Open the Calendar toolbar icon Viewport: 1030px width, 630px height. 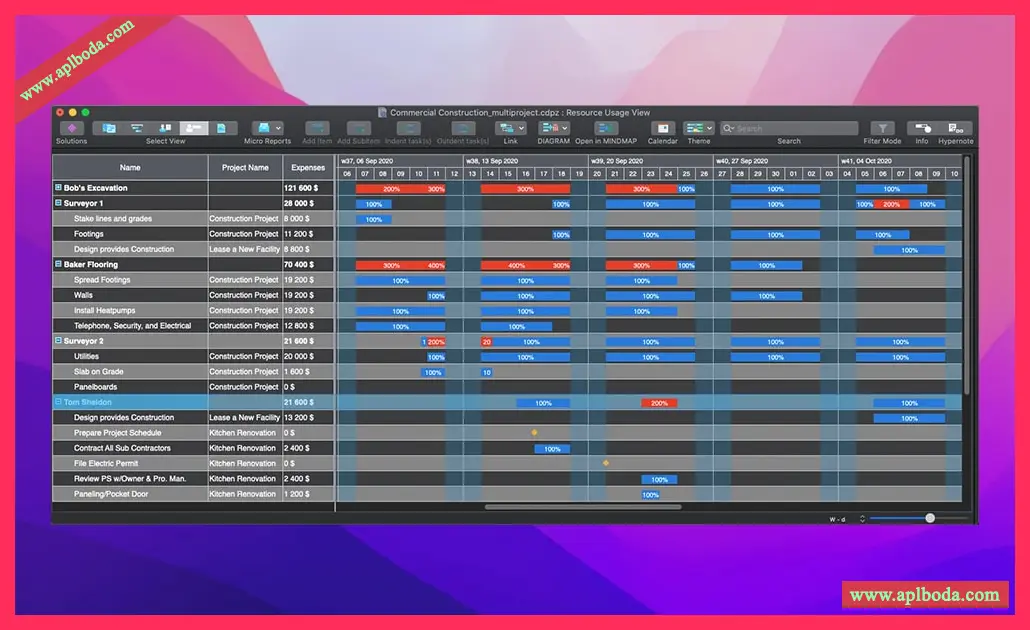click(663, 128)
